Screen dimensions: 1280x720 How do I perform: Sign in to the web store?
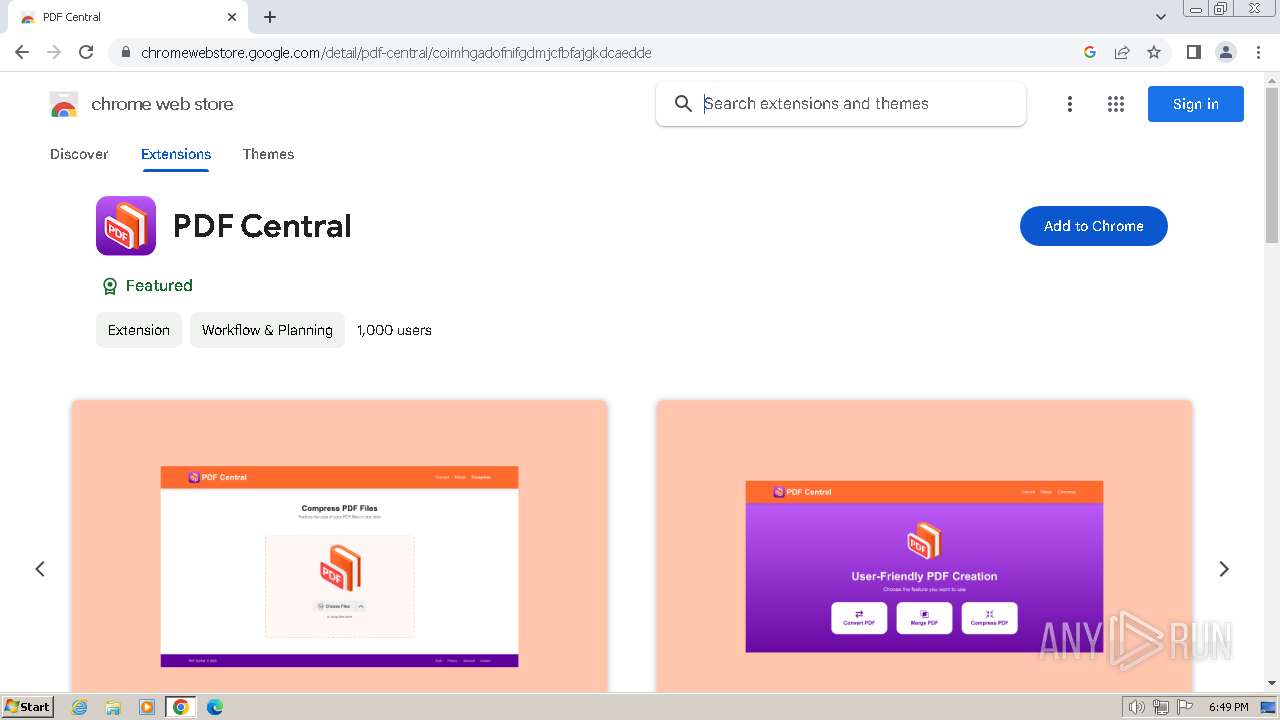point(1196,104)
